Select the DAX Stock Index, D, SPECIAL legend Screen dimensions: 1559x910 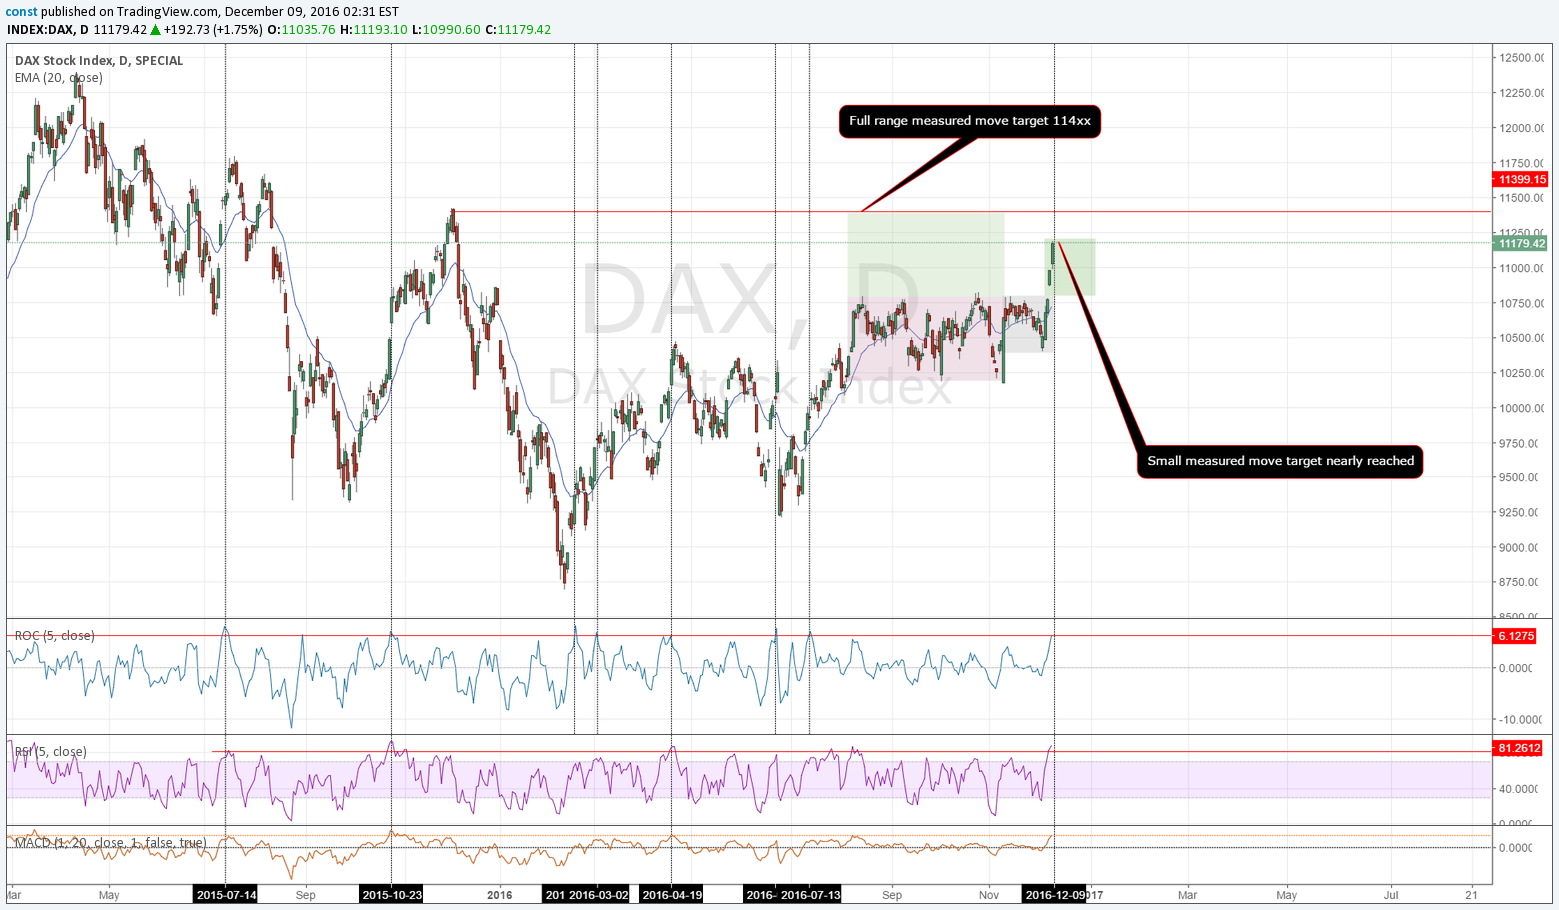coord(99,61)
